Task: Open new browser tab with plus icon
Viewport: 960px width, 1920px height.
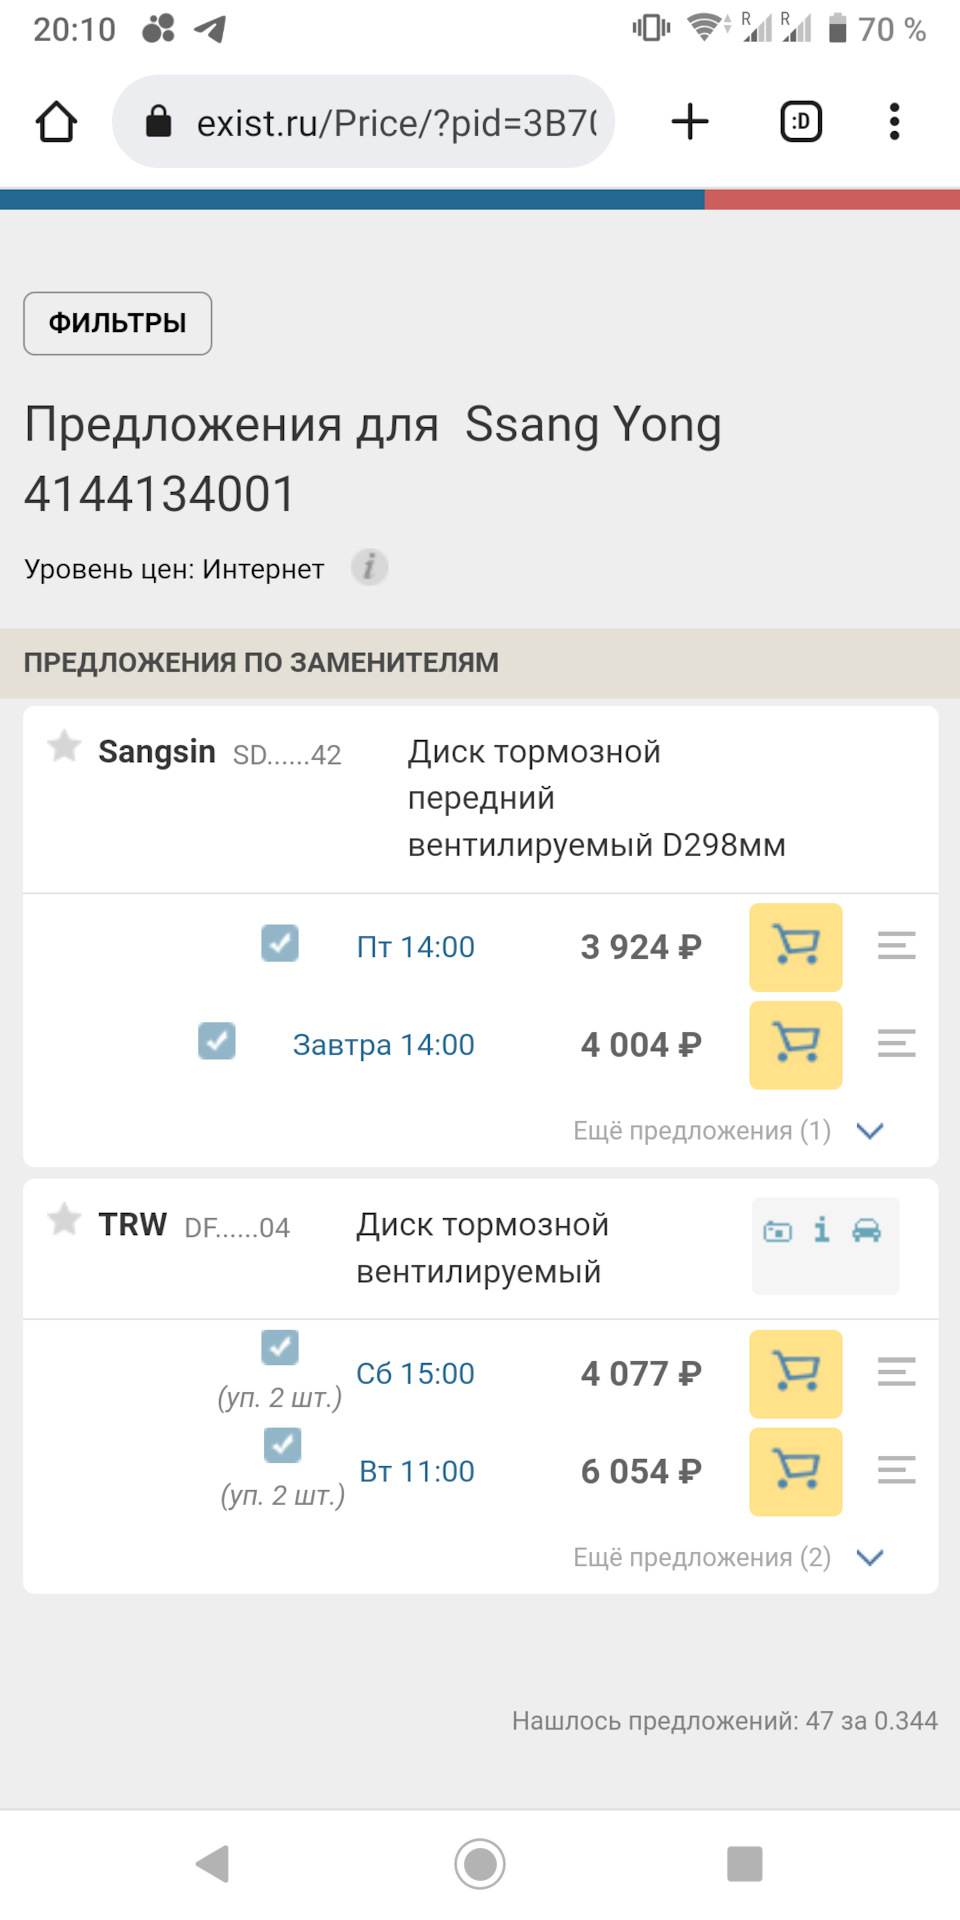Action: [x=689, y=122]
